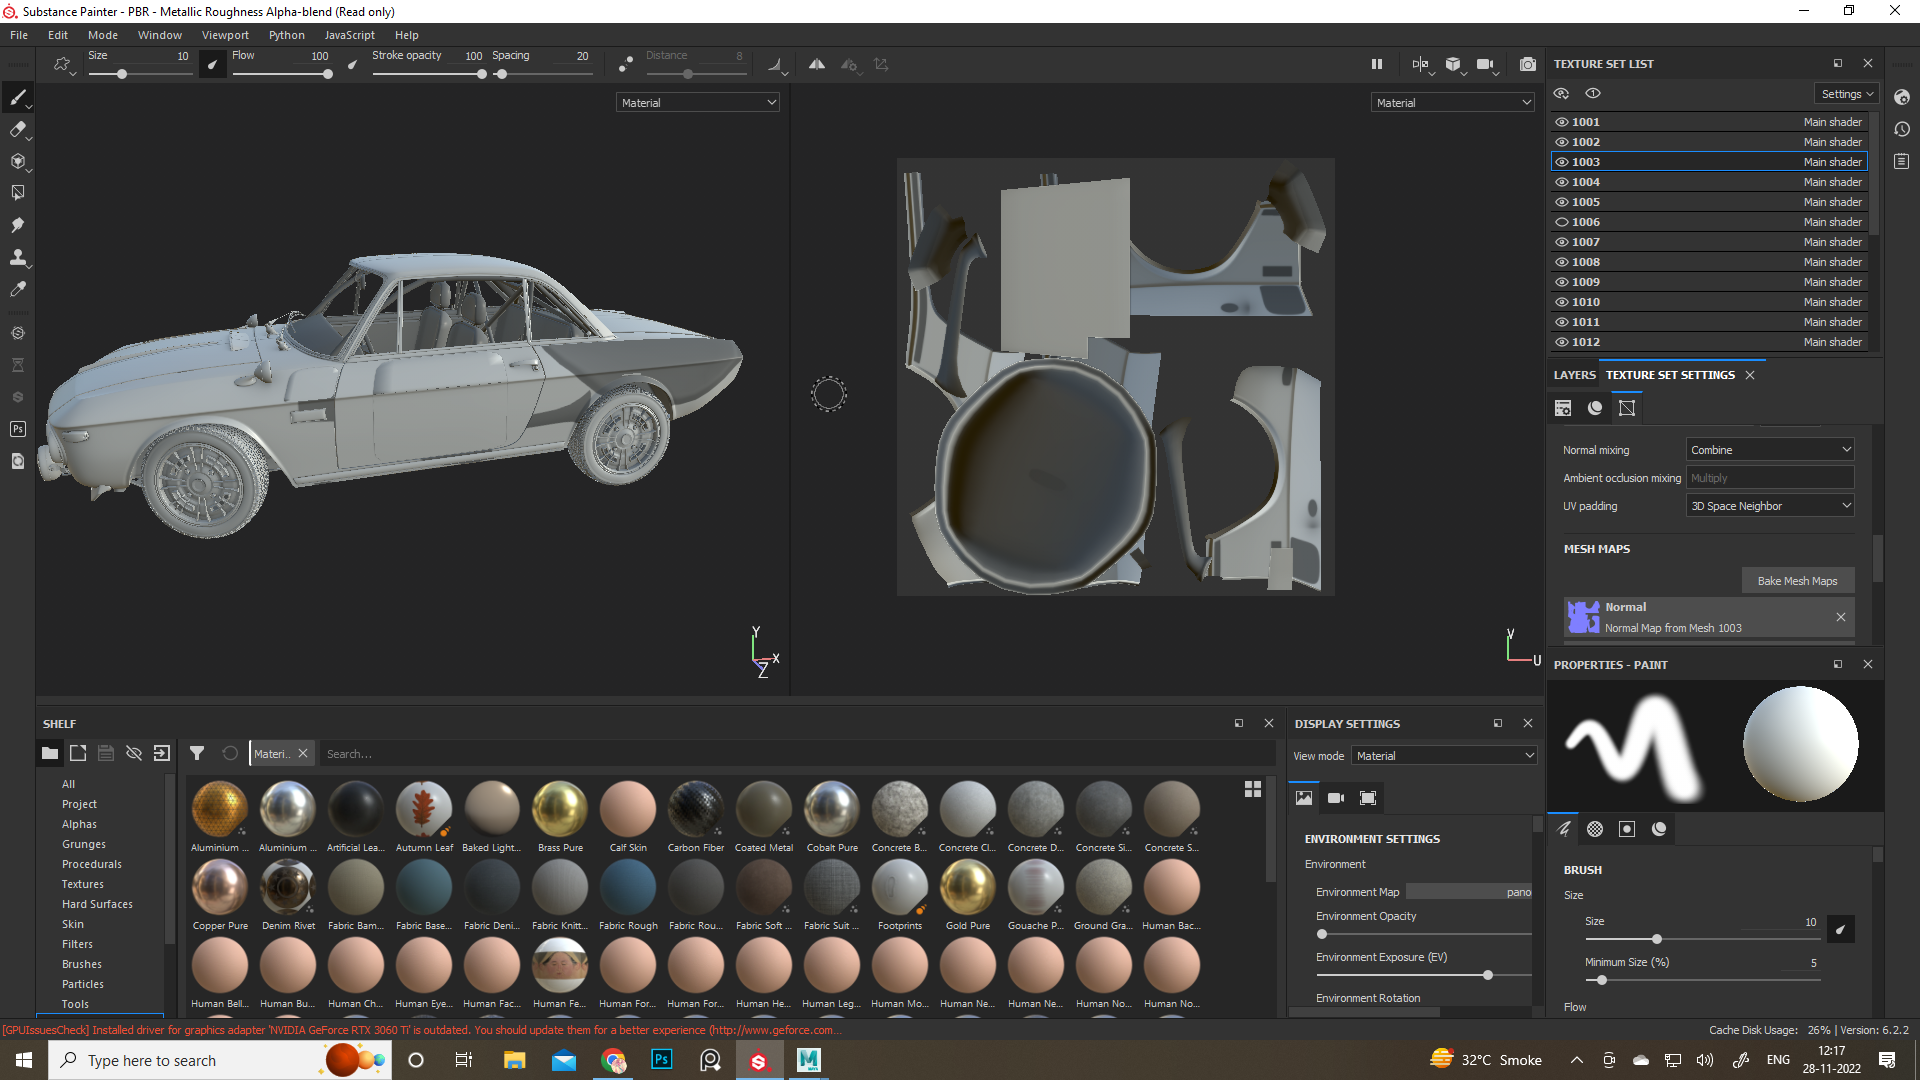Toggle visibility of texture set 1005
This screenshot has height=1080, width=1920.
pos(1561,202)
